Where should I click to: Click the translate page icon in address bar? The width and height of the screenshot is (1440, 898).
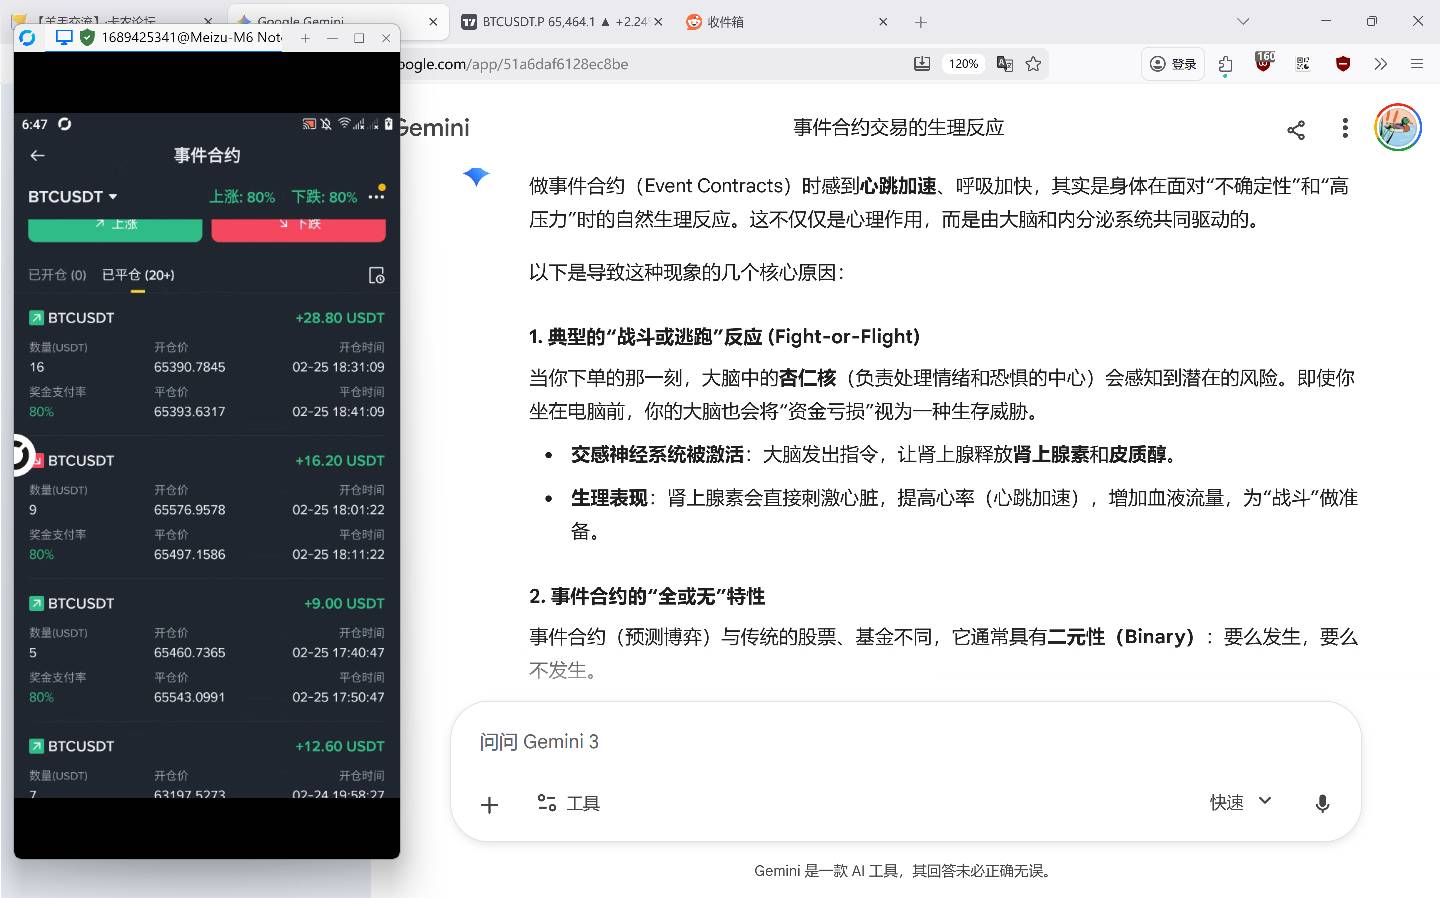tap(1005, 64)
